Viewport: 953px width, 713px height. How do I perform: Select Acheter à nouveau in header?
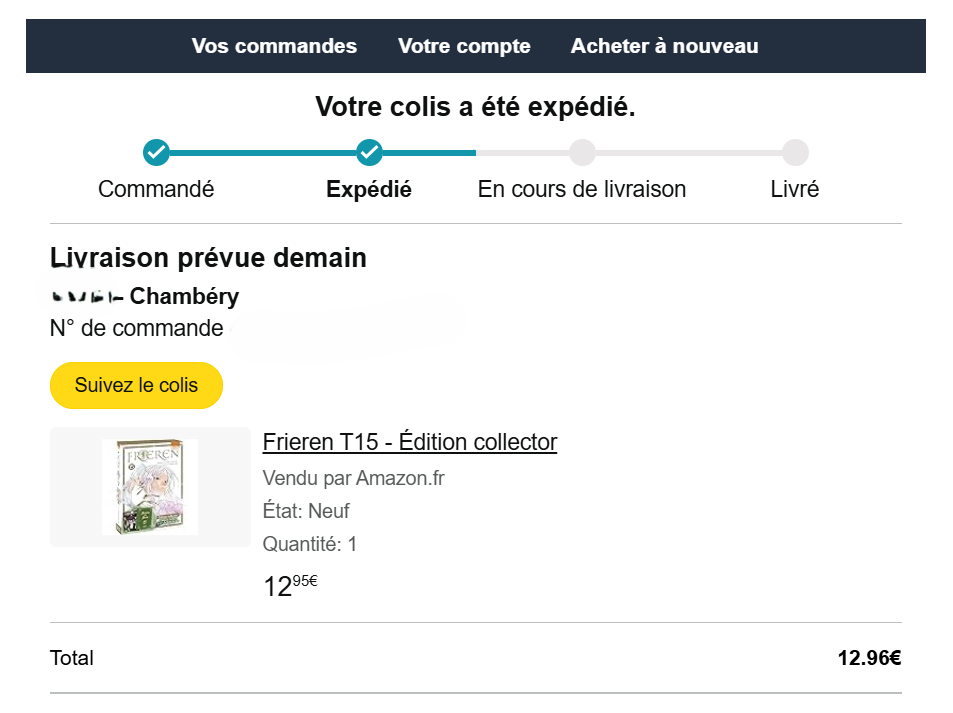click(664, 46)
